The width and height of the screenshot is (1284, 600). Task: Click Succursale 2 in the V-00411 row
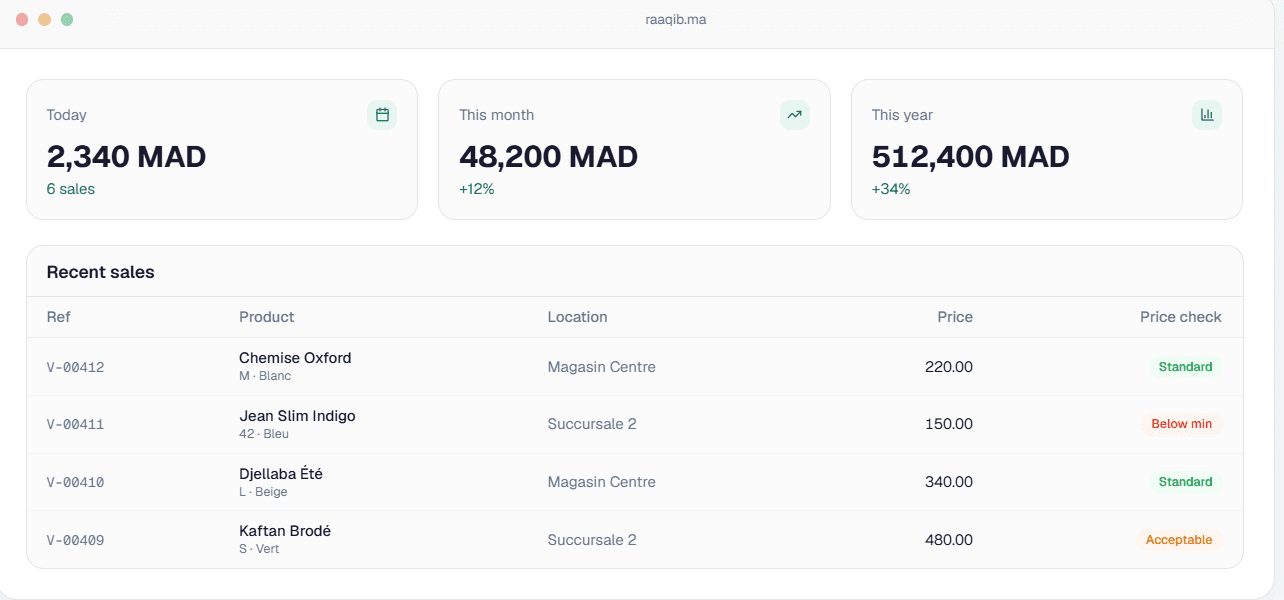(x=592, y=424)
